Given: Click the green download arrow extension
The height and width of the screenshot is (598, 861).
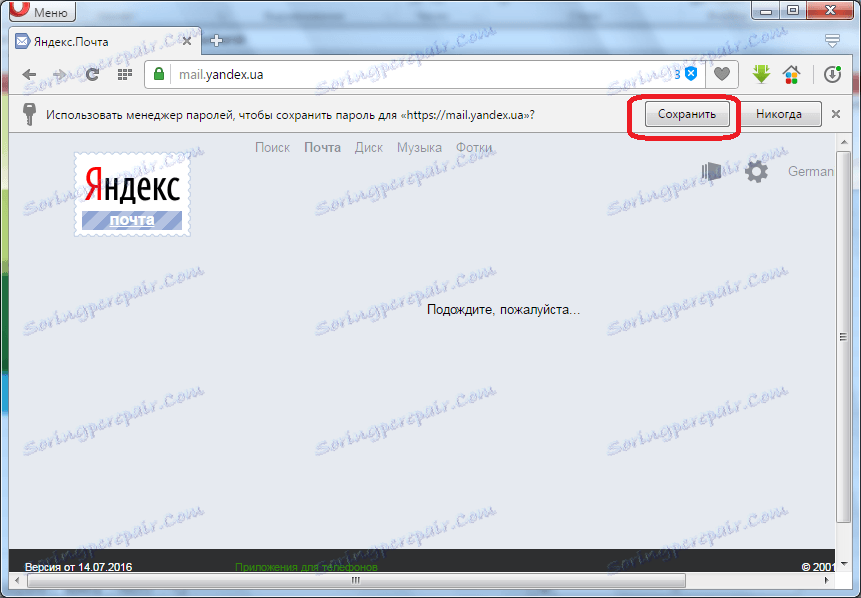Looking at the screenshot, I should tap(762, 74).
